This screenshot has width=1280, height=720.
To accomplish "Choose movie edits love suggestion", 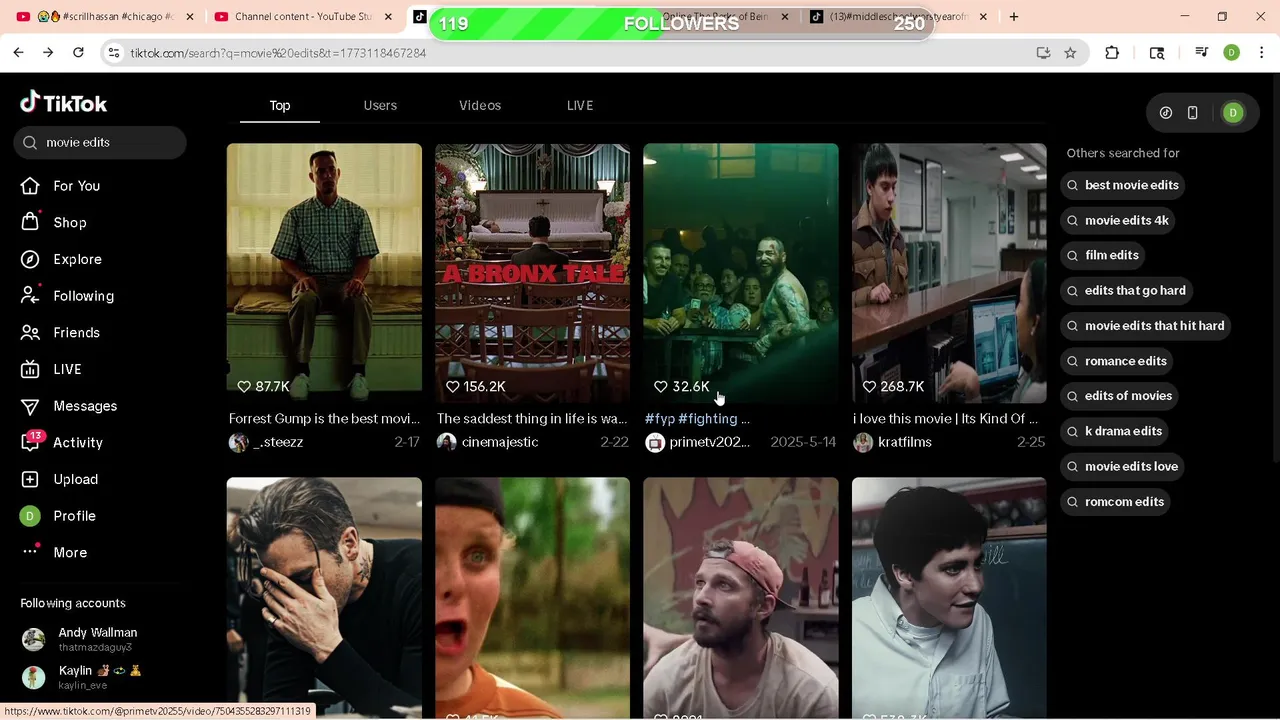I will click(1122, 466).
